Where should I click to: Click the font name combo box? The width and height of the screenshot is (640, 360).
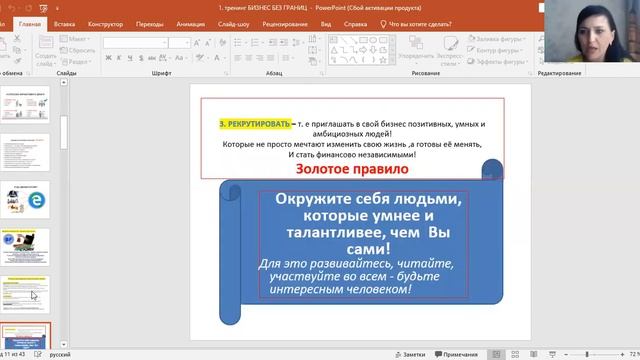click(135, 43)
